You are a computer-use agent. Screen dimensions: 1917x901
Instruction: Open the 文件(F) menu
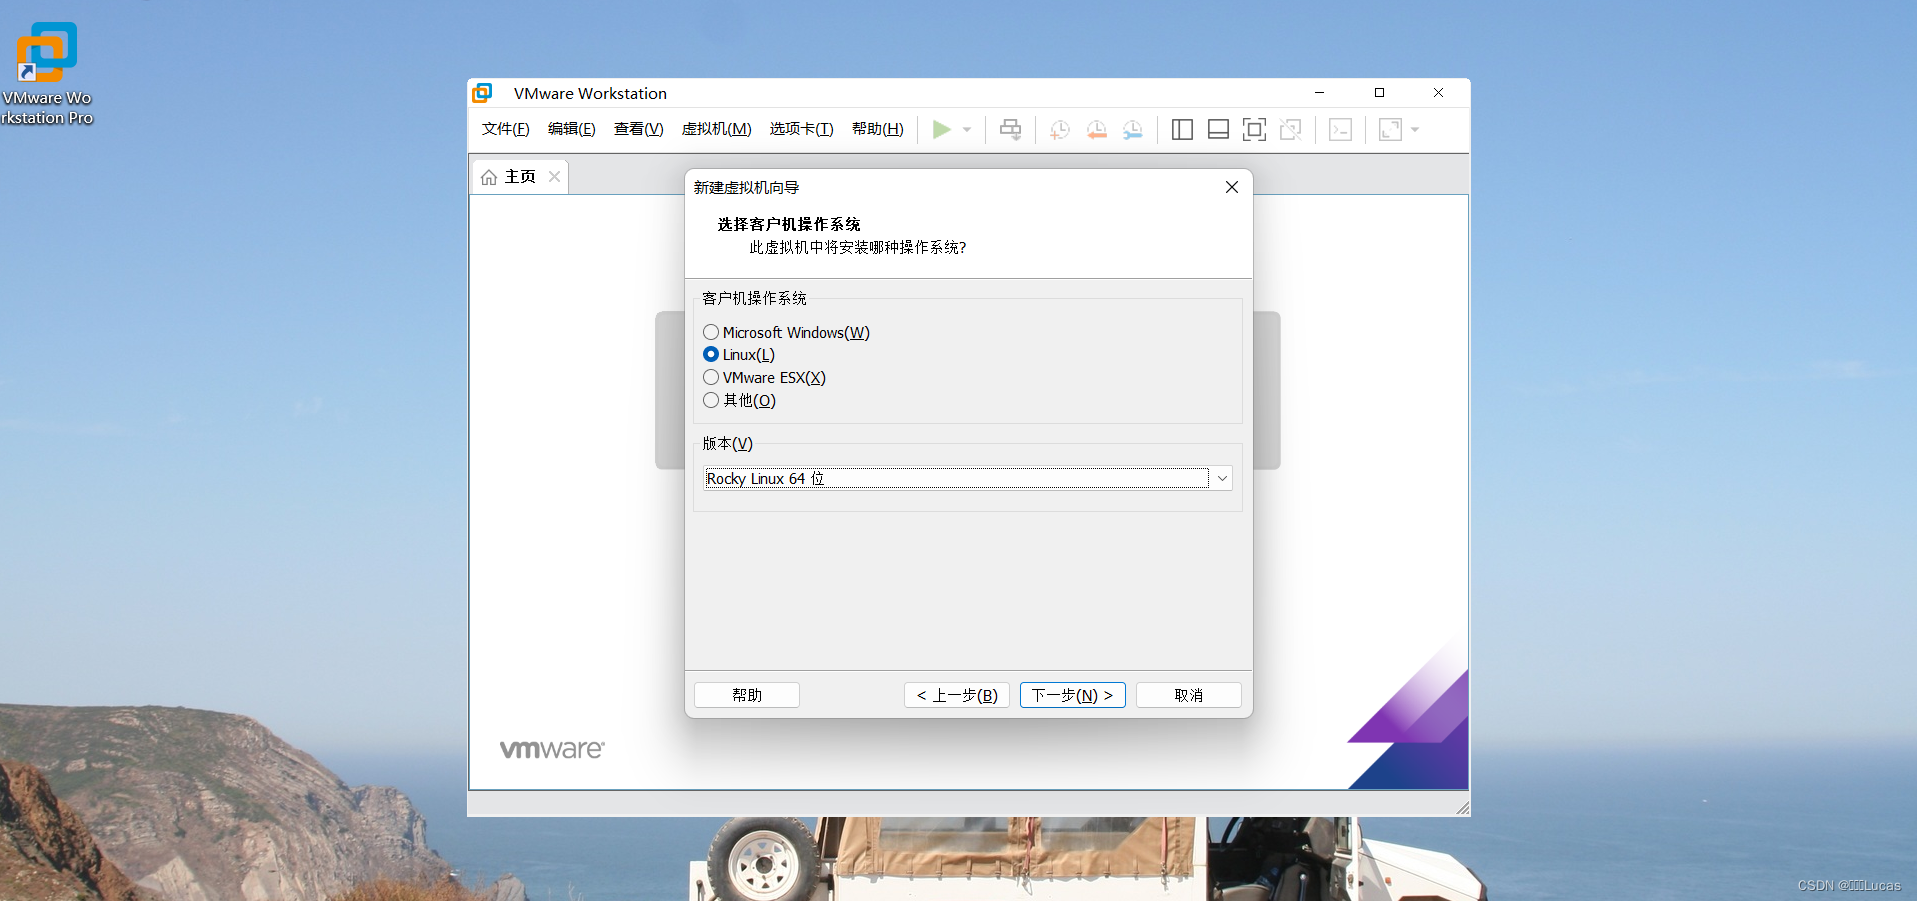[x=506, y=129]
